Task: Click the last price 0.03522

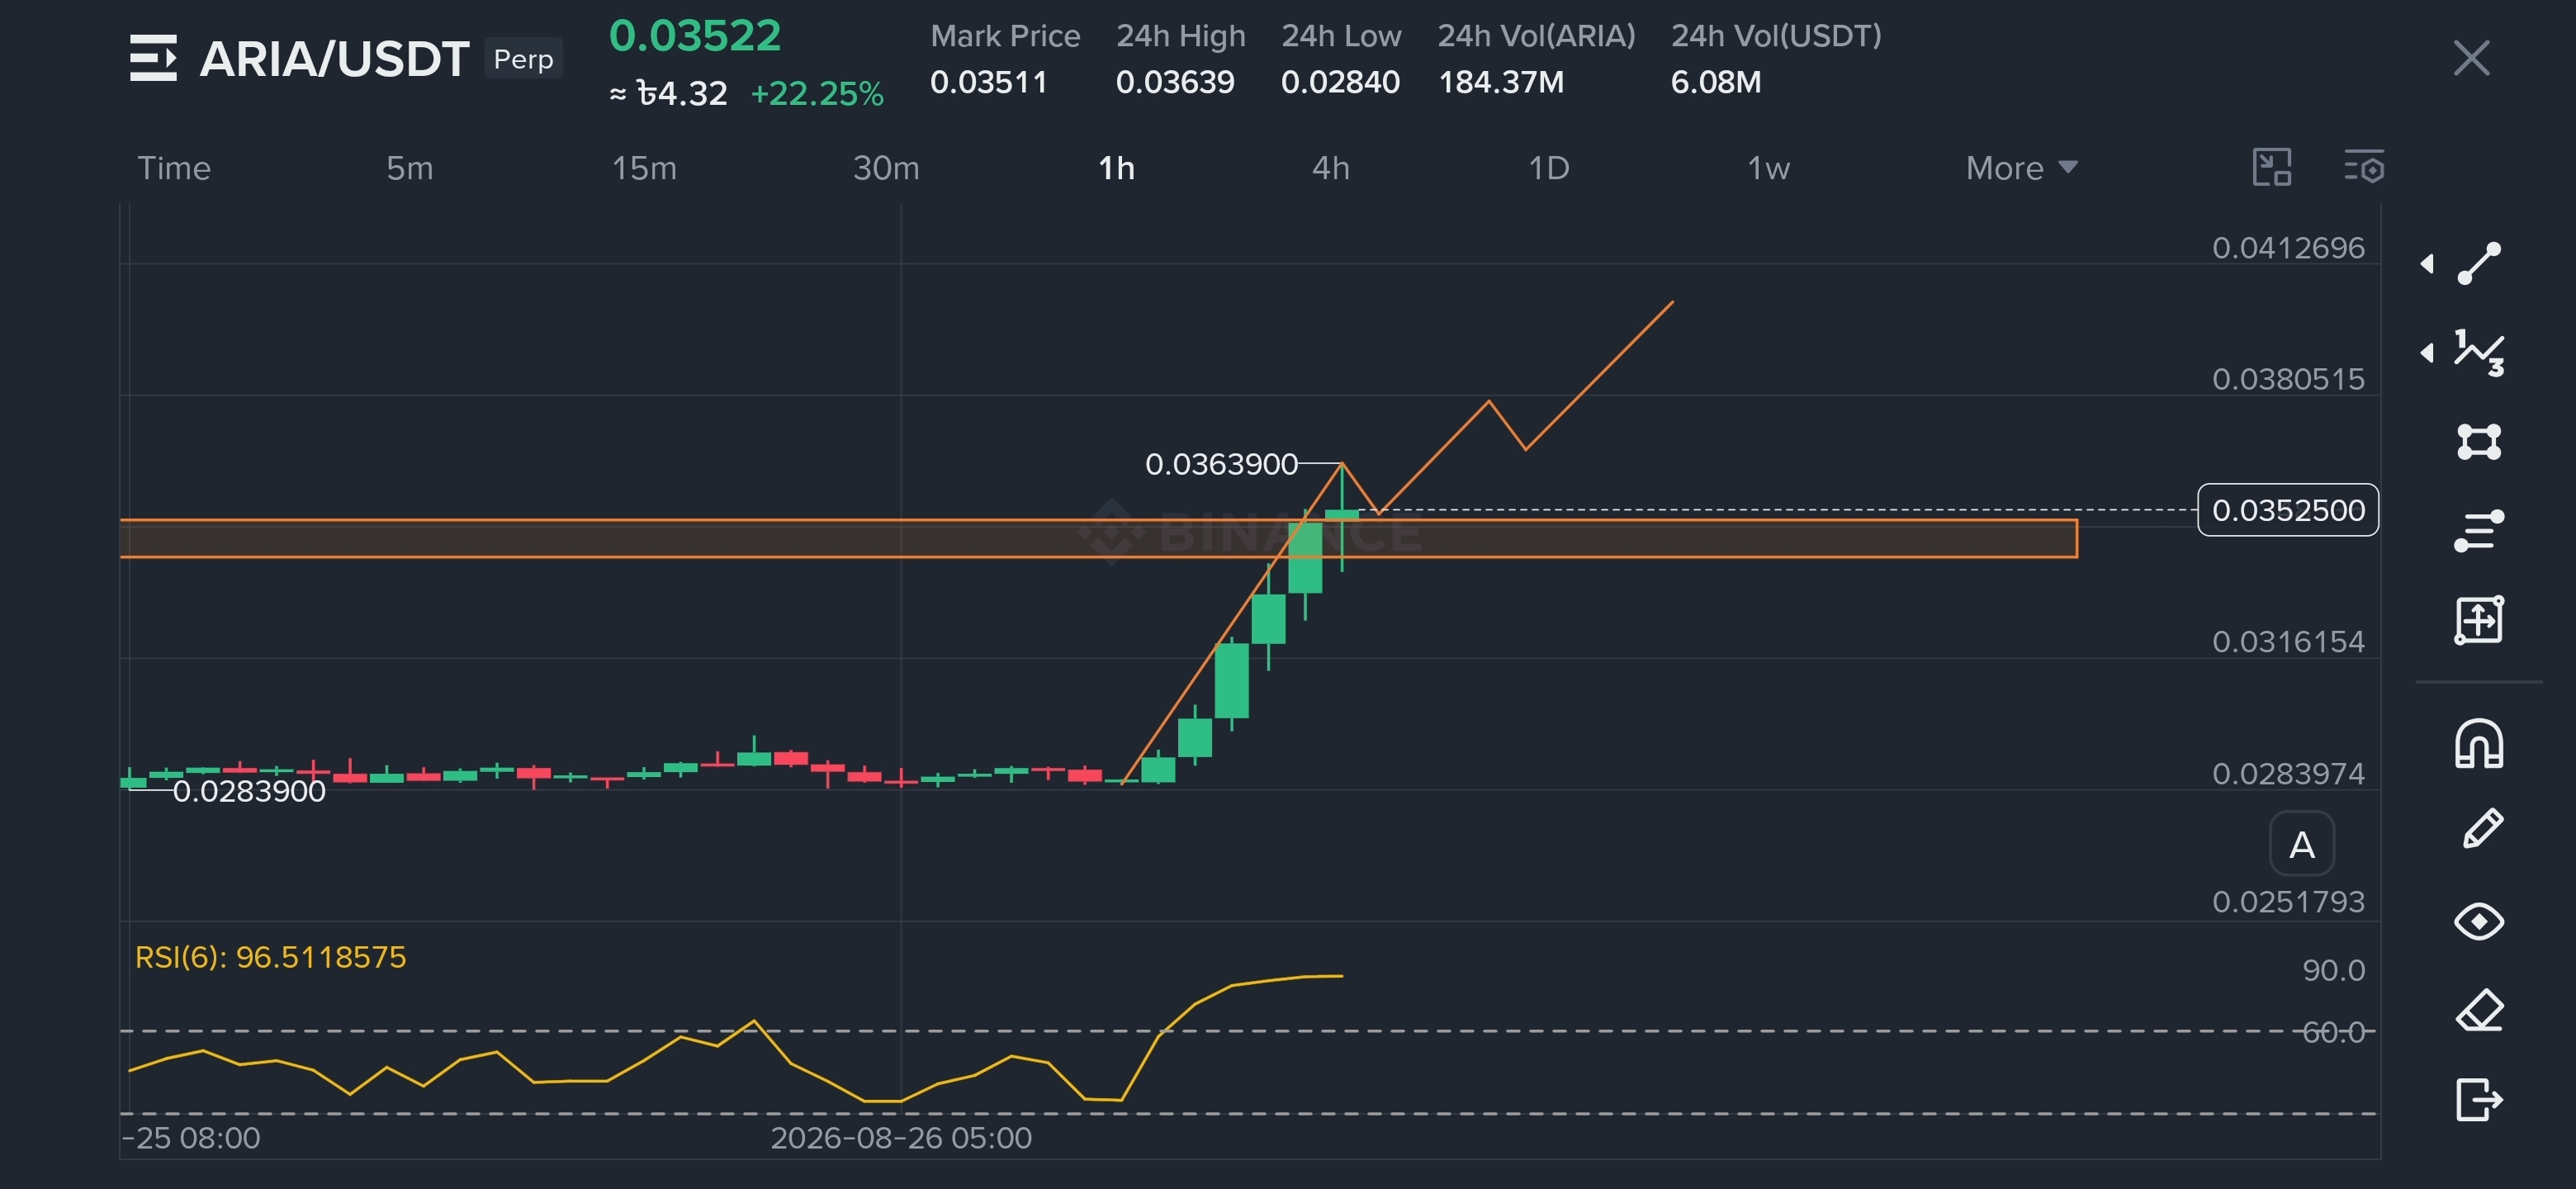Action: pyautogui.click(x=695, y=36)
